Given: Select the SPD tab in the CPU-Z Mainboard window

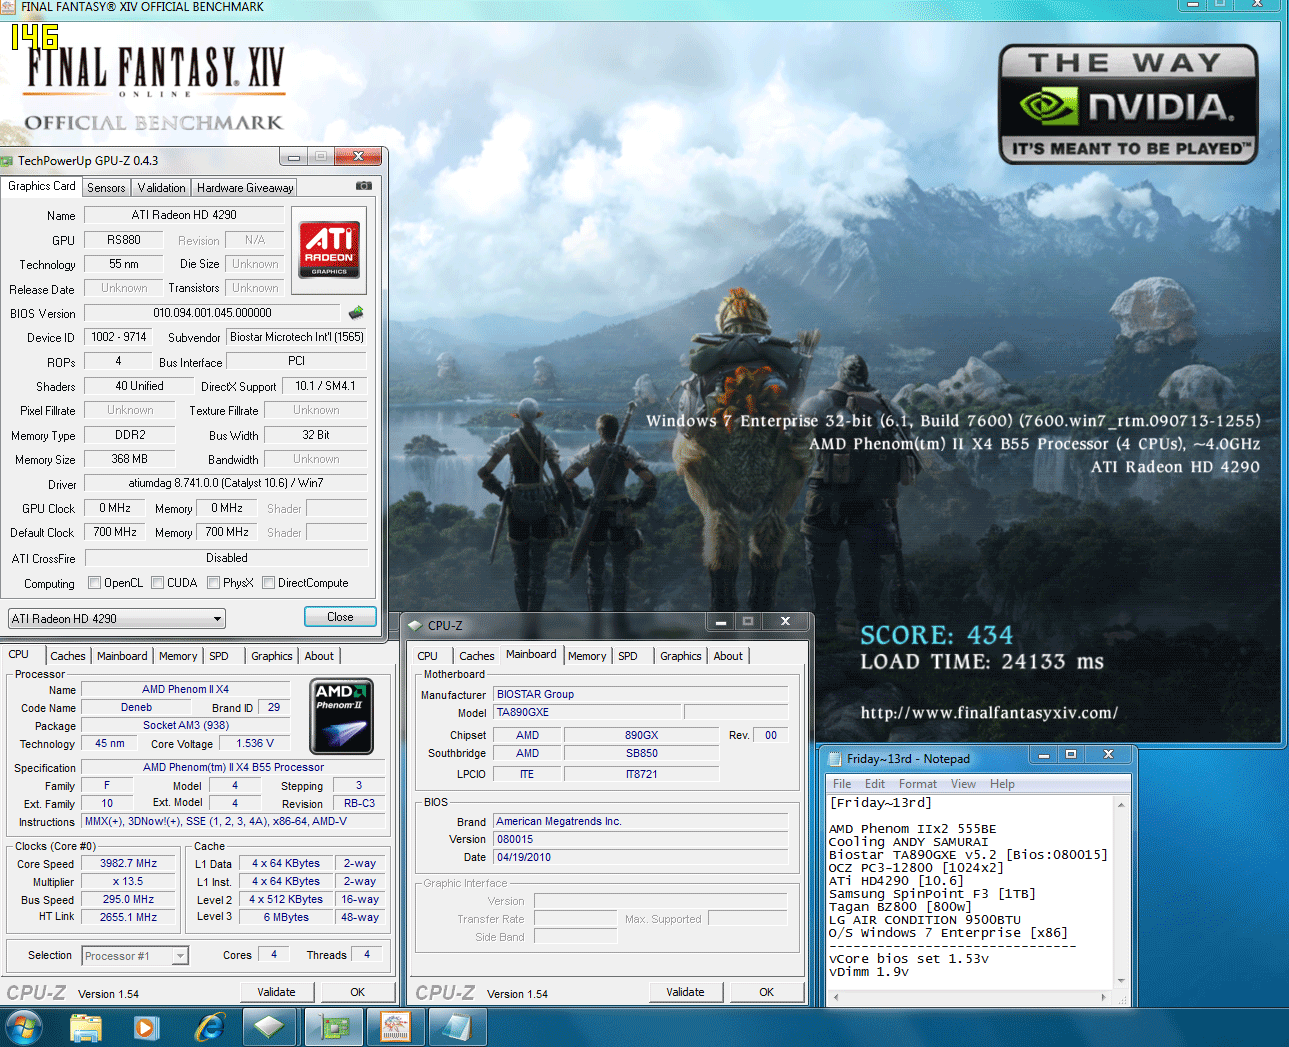Looking at the screenshot, I should [628, 656].
